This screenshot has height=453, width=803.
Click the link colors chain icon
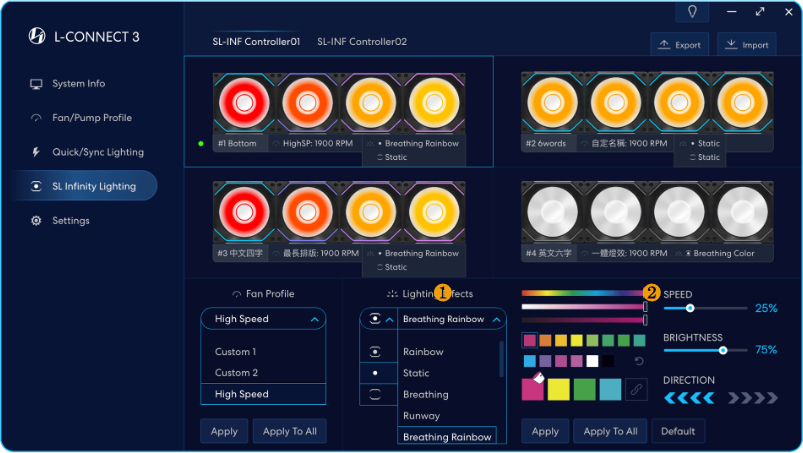[x=637, y=389]
